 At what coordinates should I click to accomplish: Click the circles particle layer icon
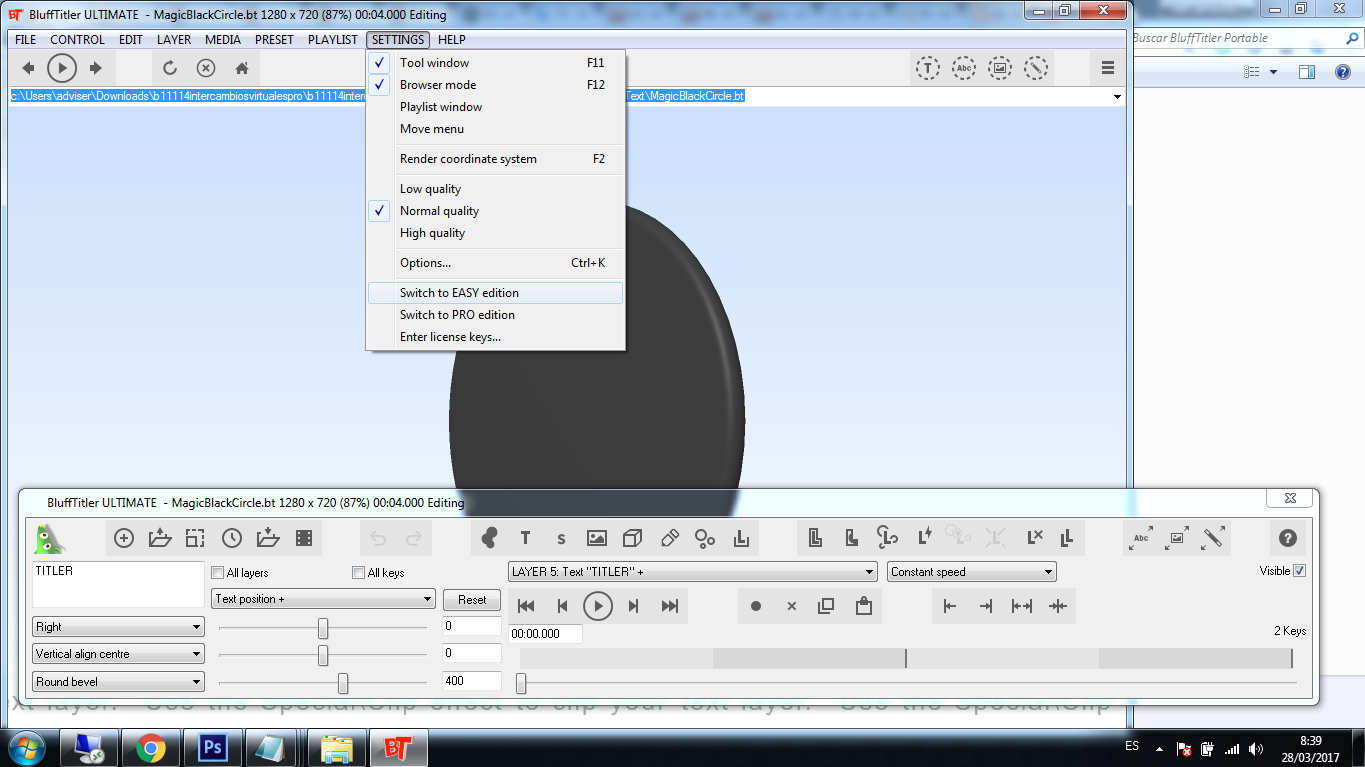pos(705,538)
